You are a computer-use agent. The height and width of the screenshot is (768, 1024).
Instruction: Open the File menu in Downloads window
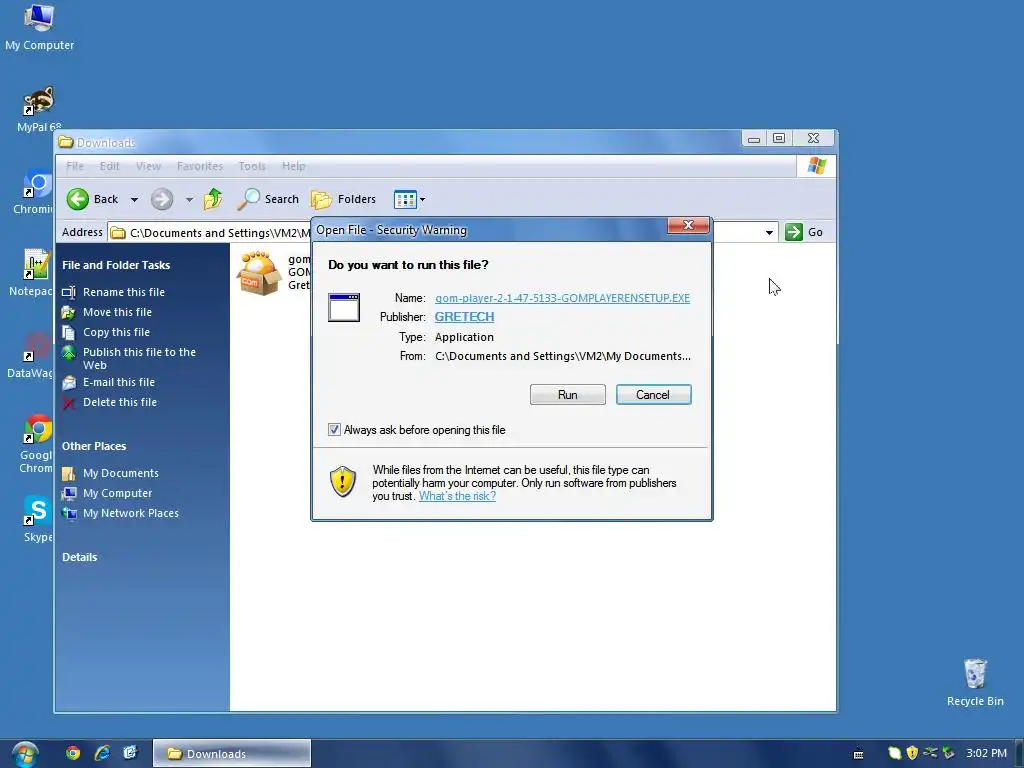click(75, 166)
